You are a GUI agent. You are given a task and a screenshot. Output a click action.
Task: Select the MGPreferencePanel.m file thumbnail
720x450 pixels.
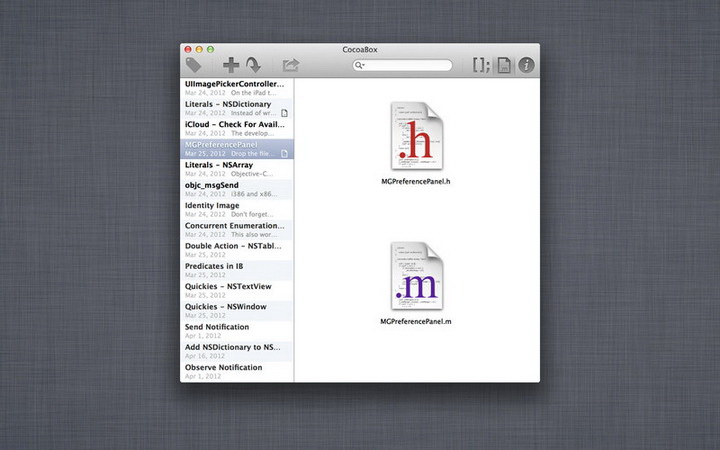tap(416, 276)
